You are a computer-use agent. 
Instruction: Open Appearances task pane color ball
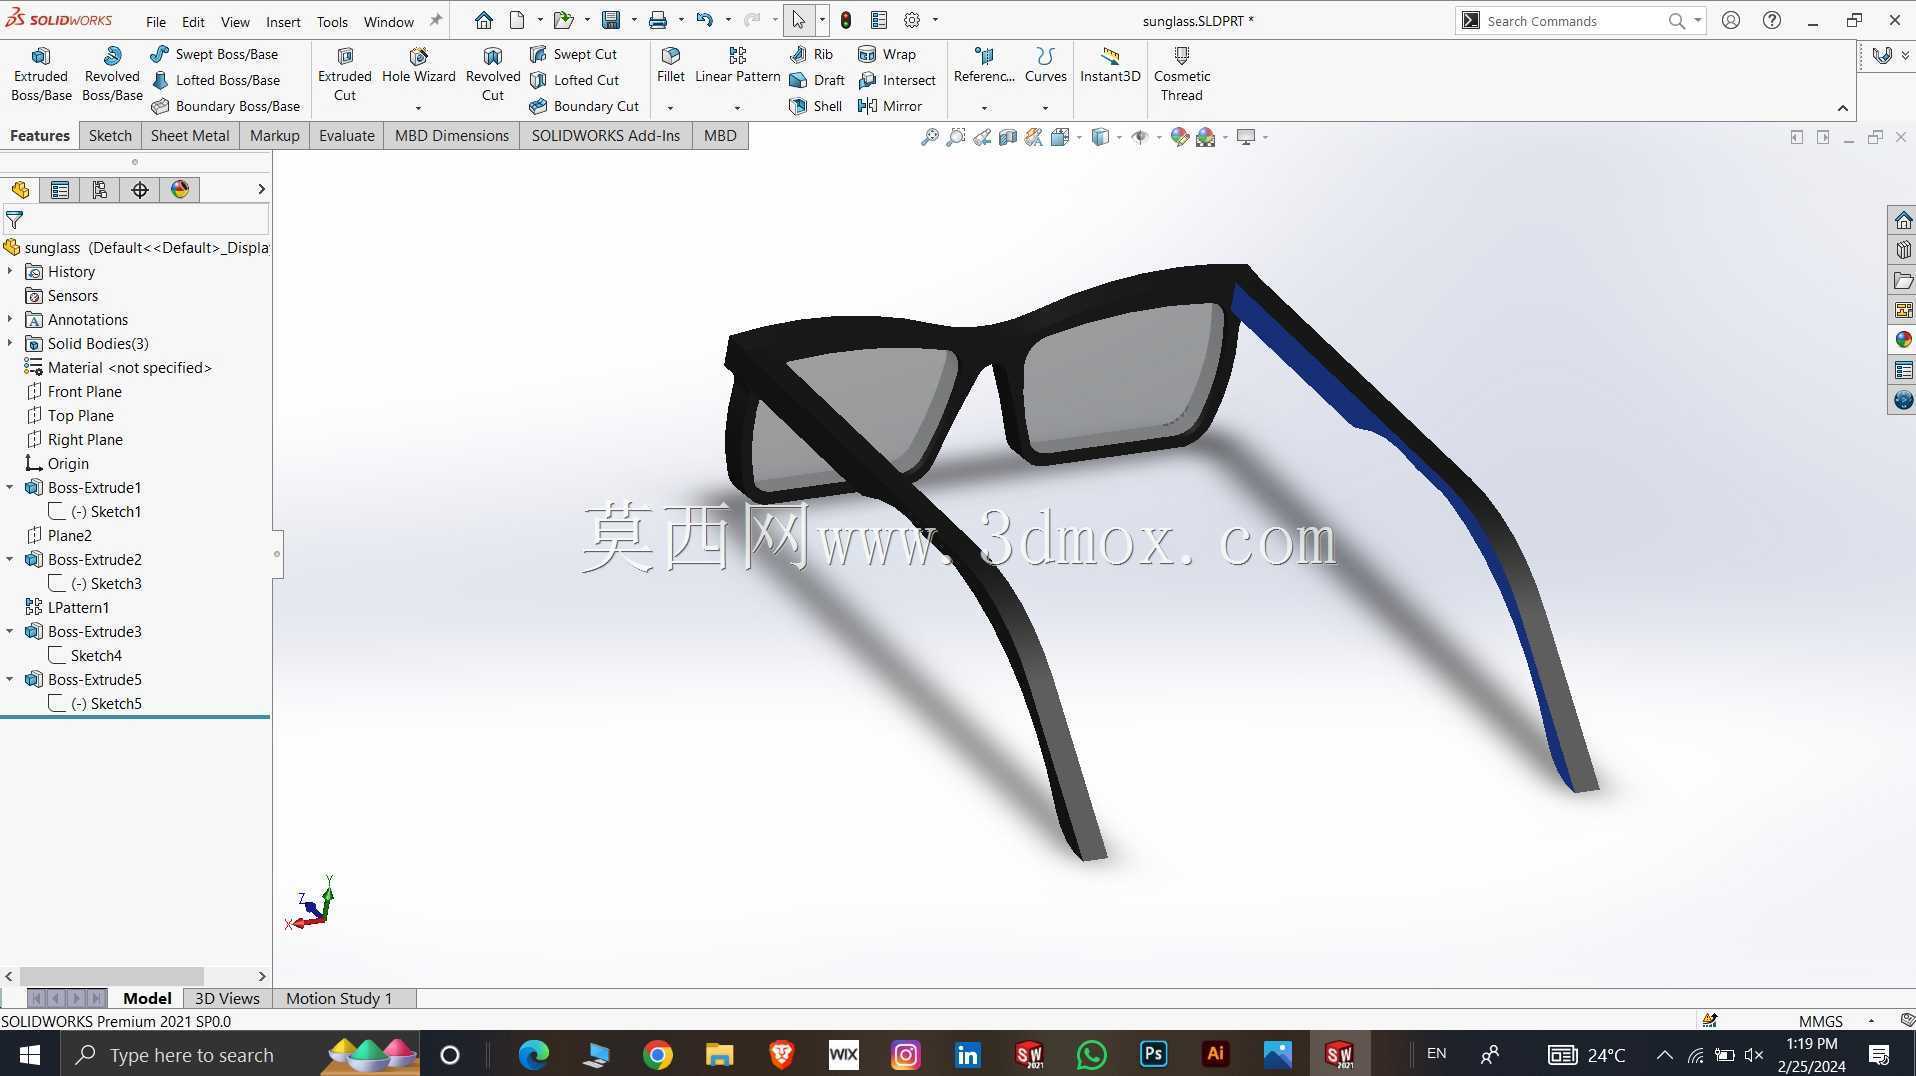coord(1903,340)
